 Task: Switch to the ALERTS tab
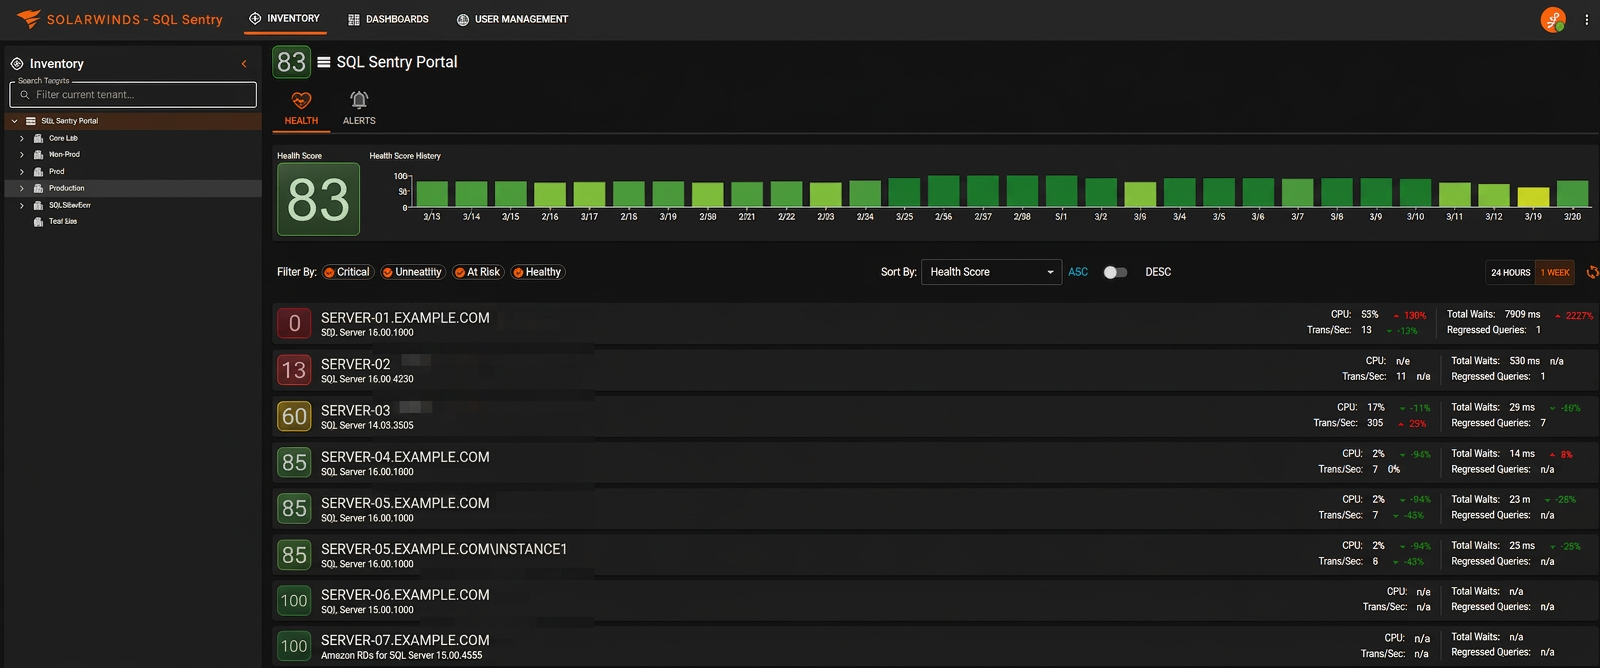(x=359, y=108)
